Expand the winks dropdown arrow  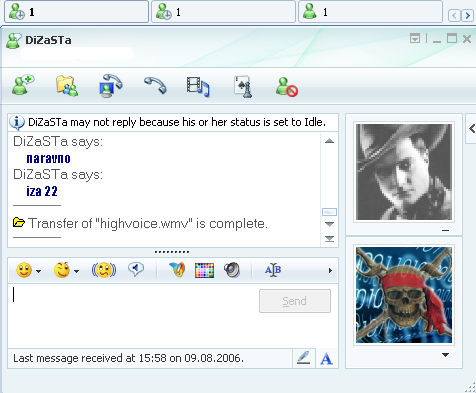point(77,271)
